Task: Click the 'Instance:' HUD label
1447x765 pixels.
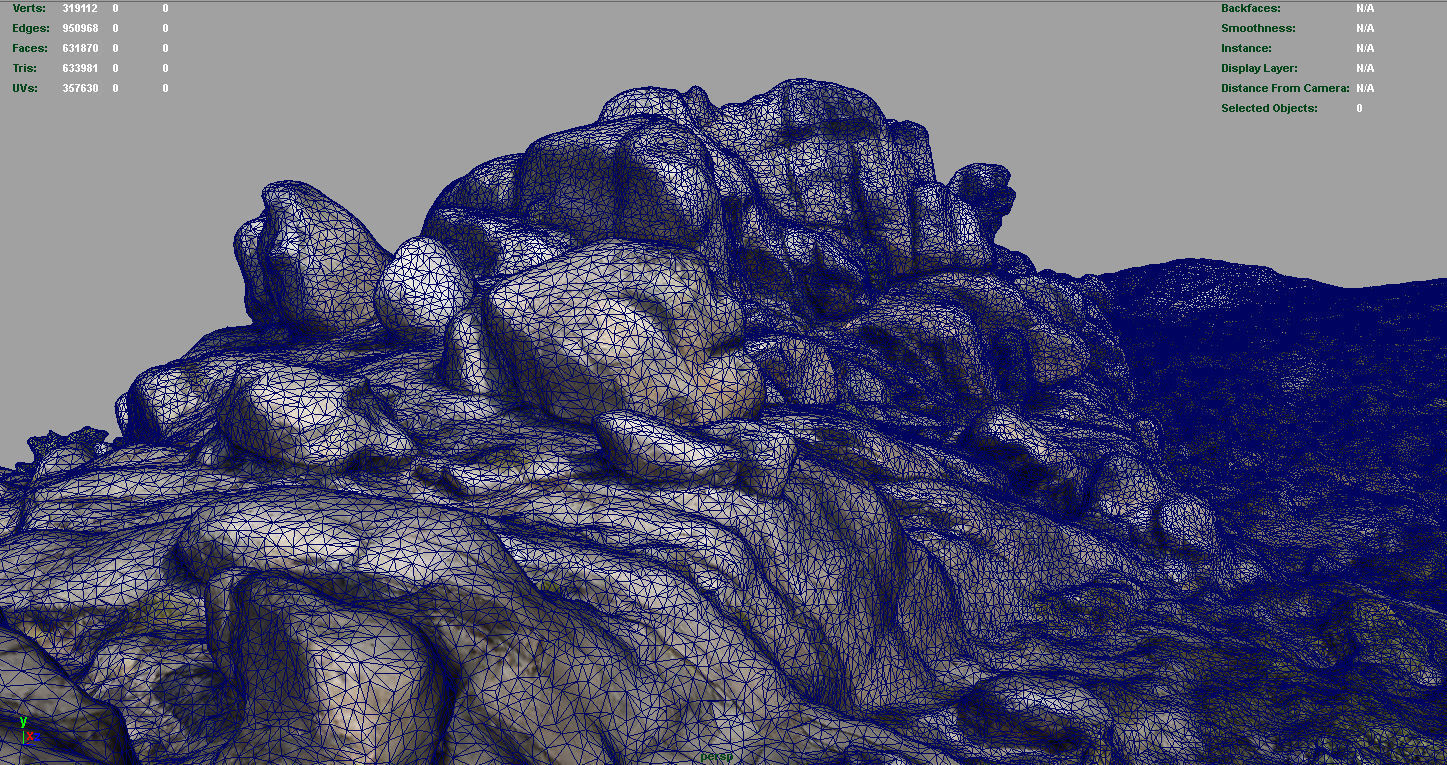Action: point(1246,48)
